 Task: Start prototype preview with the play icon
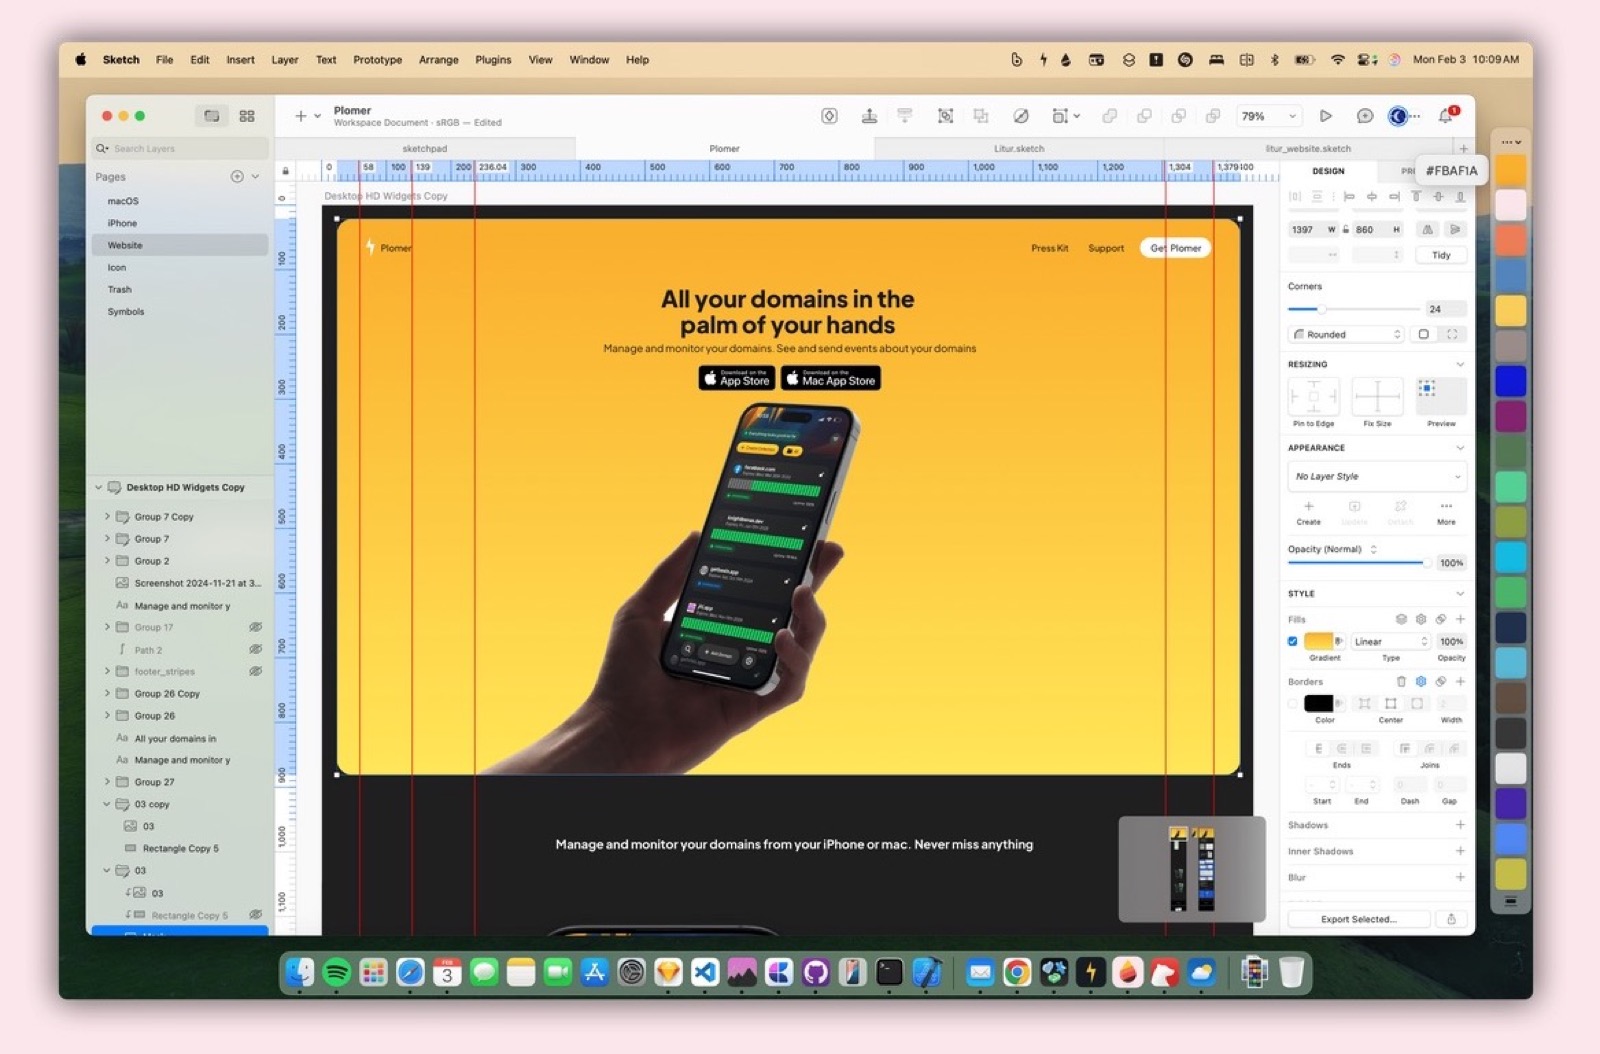[1325, 116]
